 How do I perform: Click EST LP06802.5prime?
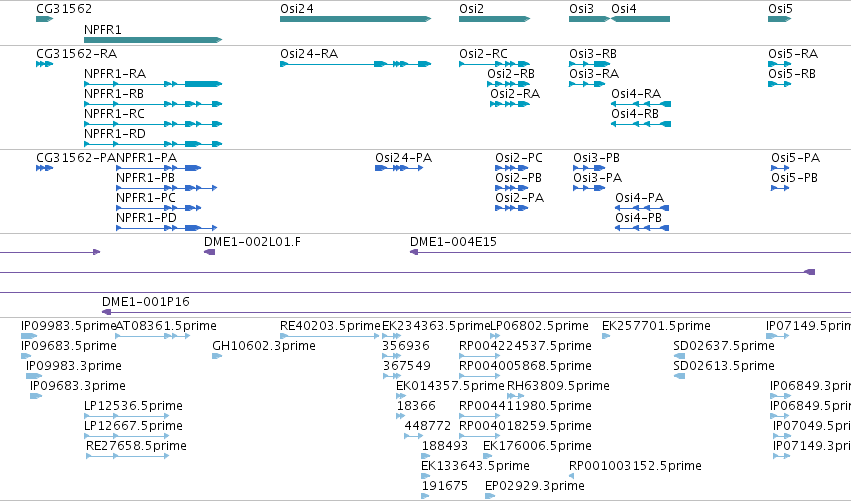tap(495, 336)
